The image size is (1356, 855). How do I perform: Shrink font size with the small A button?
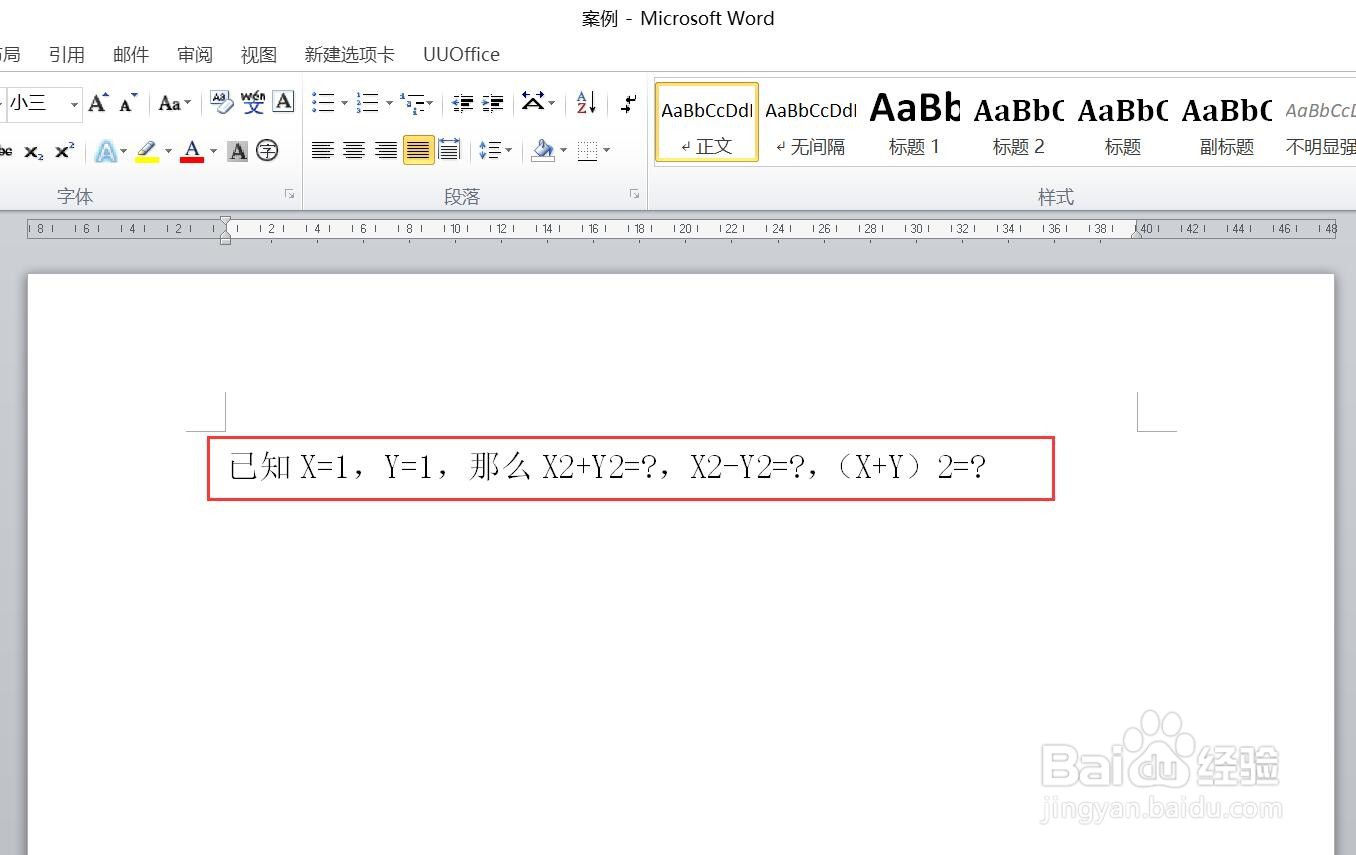(128, 103)
